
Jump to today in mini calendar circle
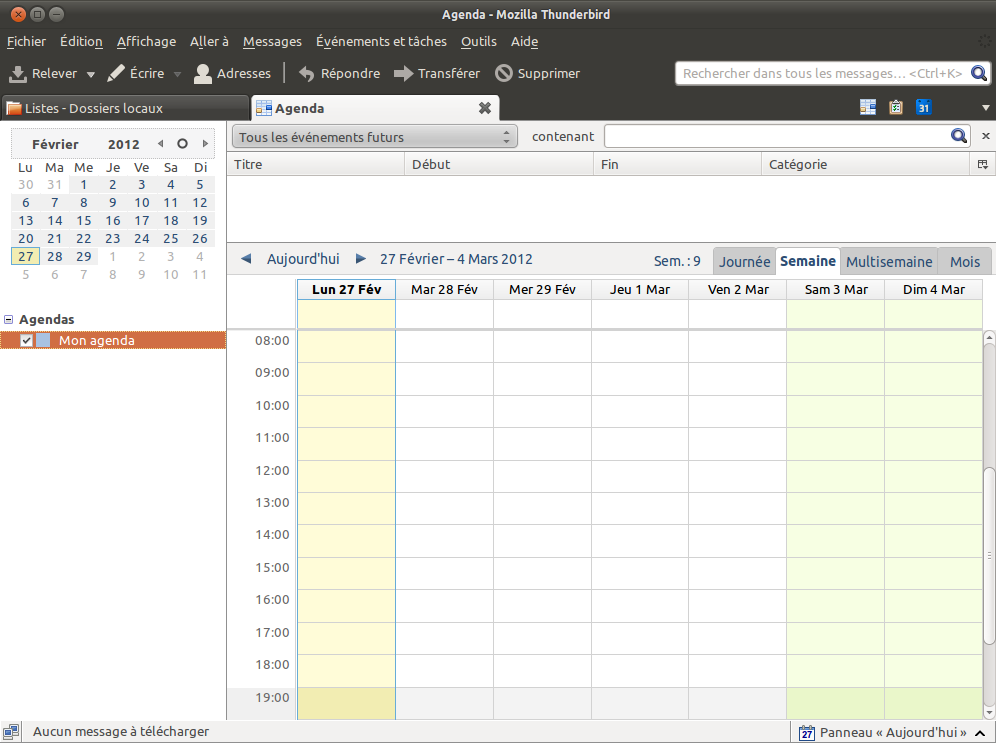point(182,144)
